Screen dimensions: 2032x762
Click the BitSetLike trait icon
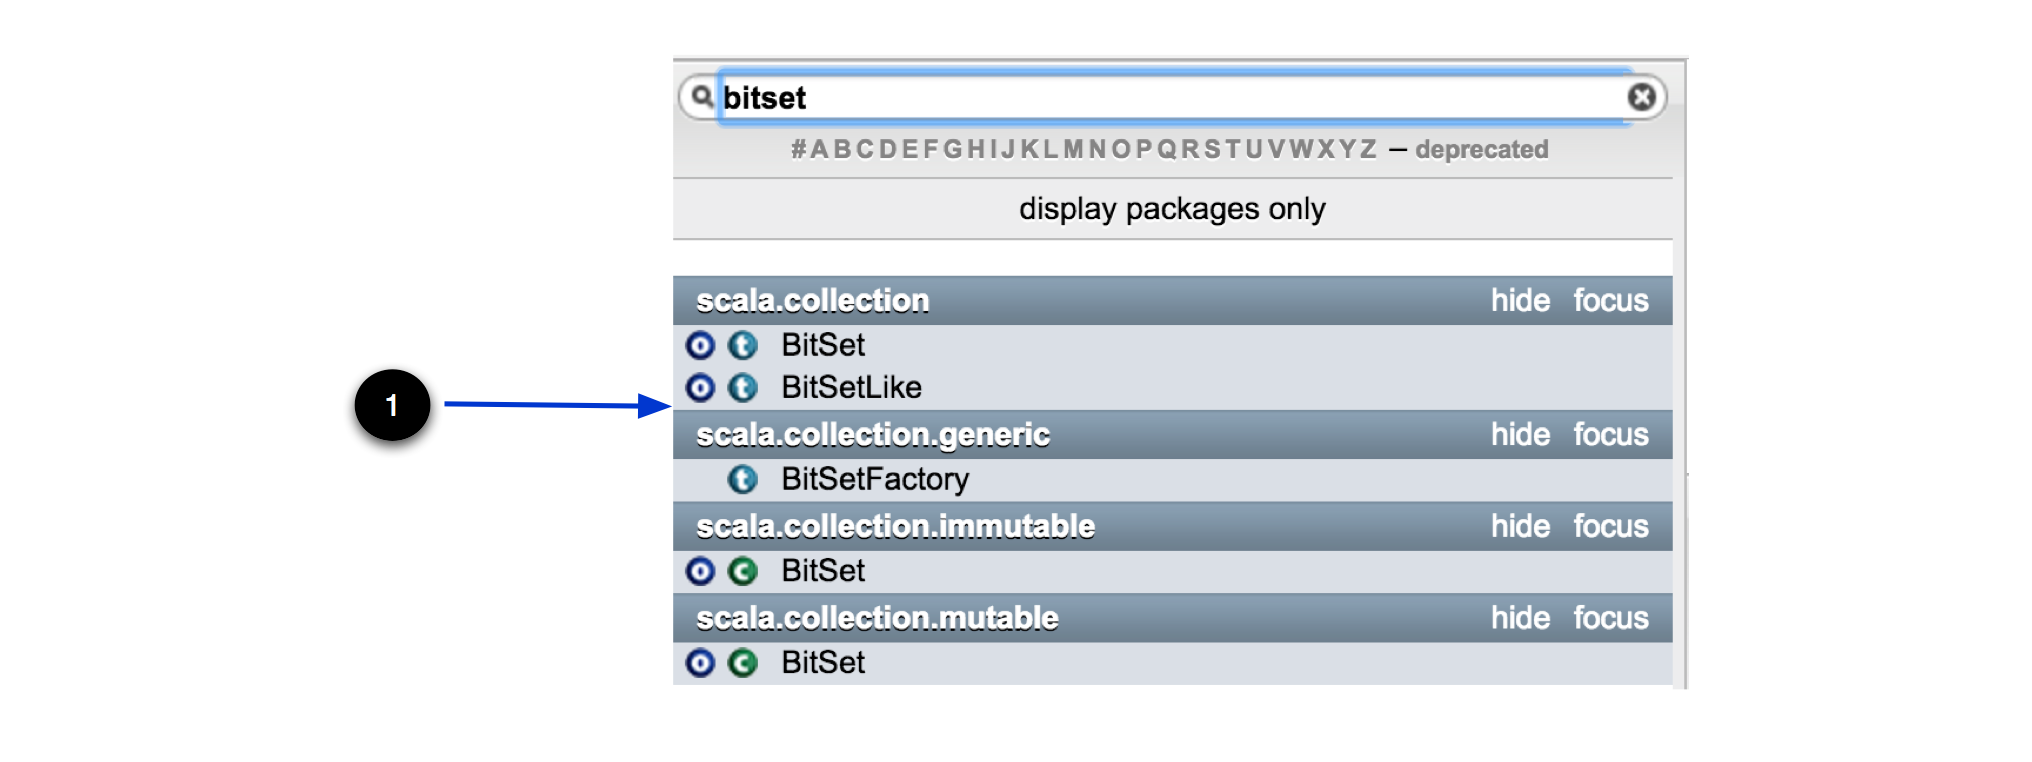coord(742,387)
